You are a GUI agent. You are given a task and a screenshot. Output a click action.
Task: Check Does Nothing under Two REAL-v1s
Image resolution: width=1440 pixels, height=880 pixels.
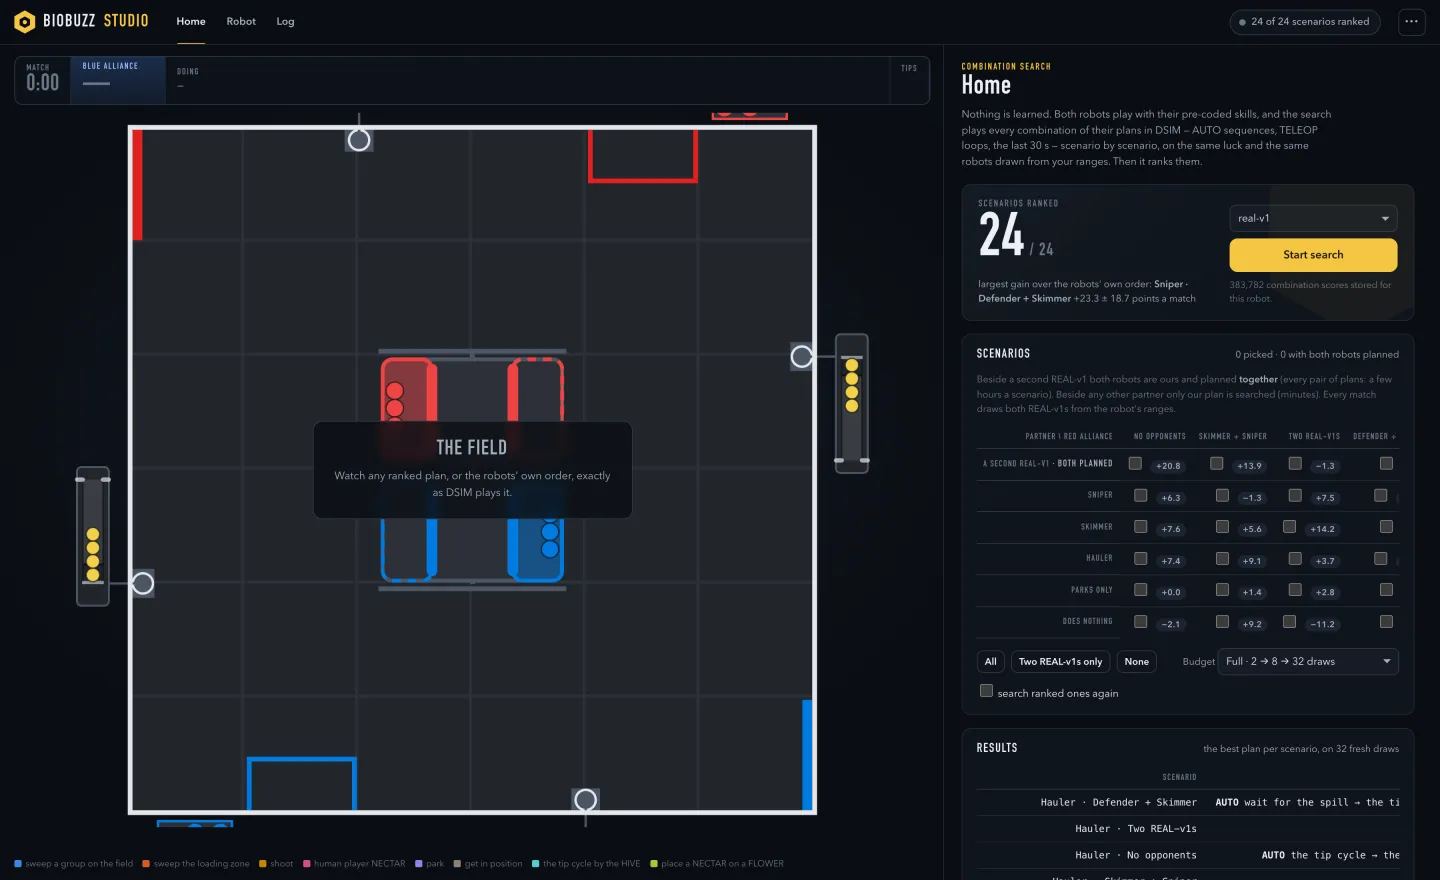point(1289,621)
